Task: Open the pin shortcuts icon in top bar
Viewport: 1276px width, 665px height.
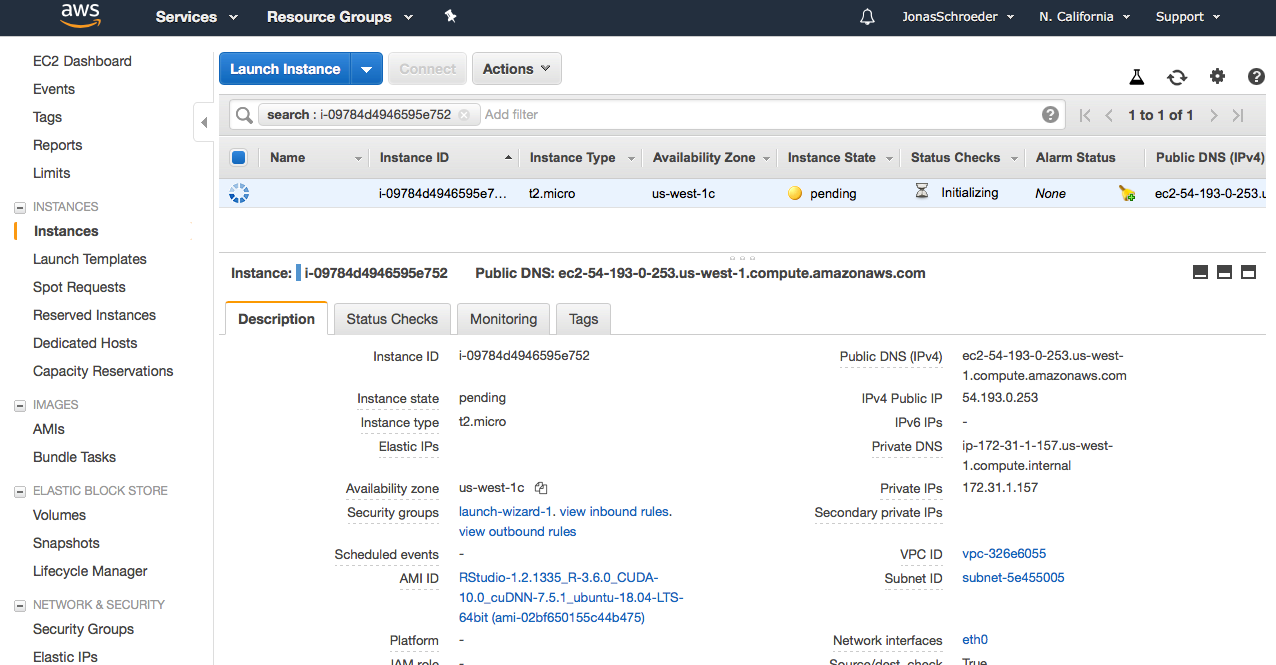Action: coord(450,17)
